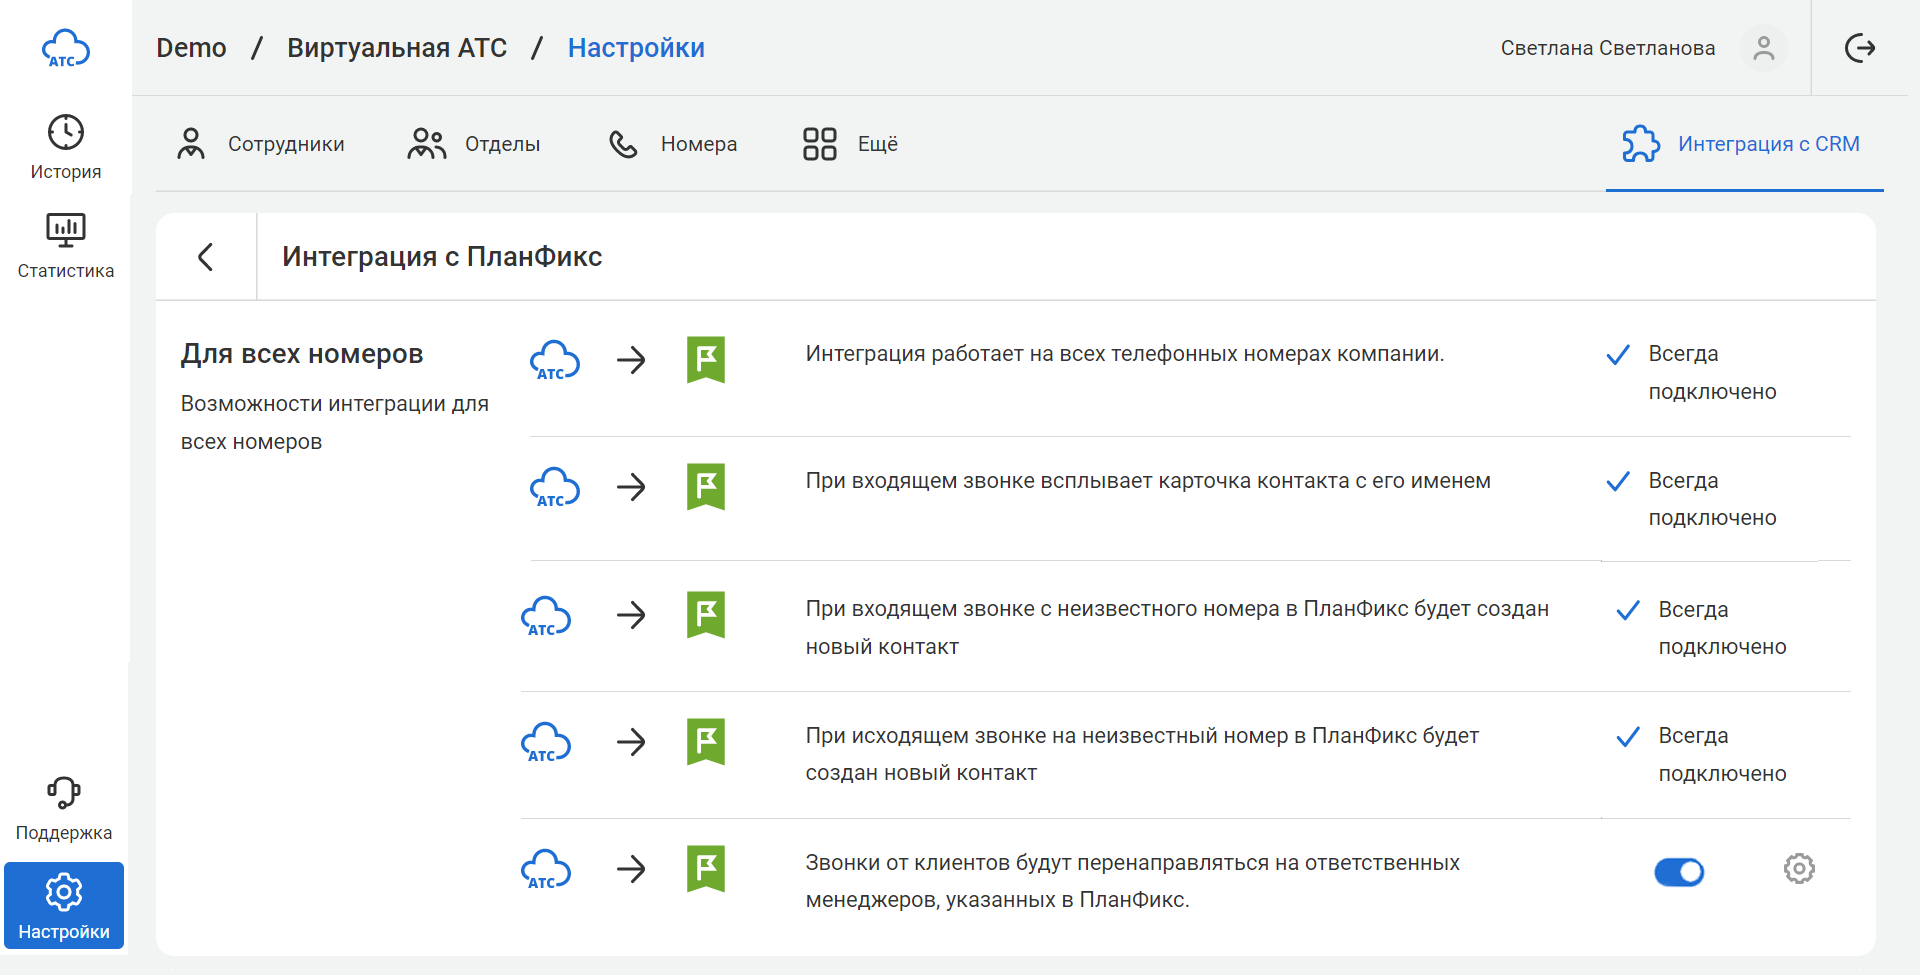Click the Светлана Светланова user name
This screenshot has width=1920, height=975.
click(x=1607, y=48)
